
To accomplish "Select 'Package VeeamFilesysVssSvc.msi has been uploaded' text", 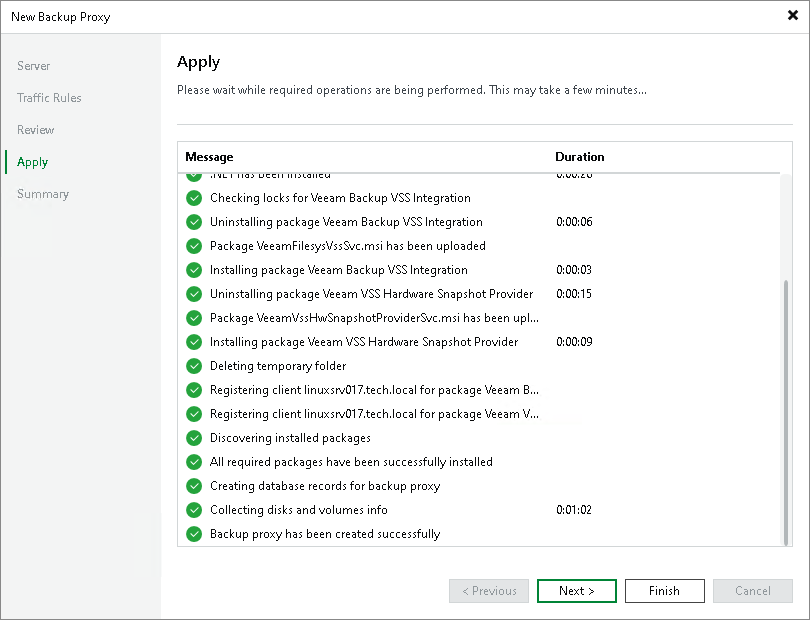I will [x=348, y=246].
